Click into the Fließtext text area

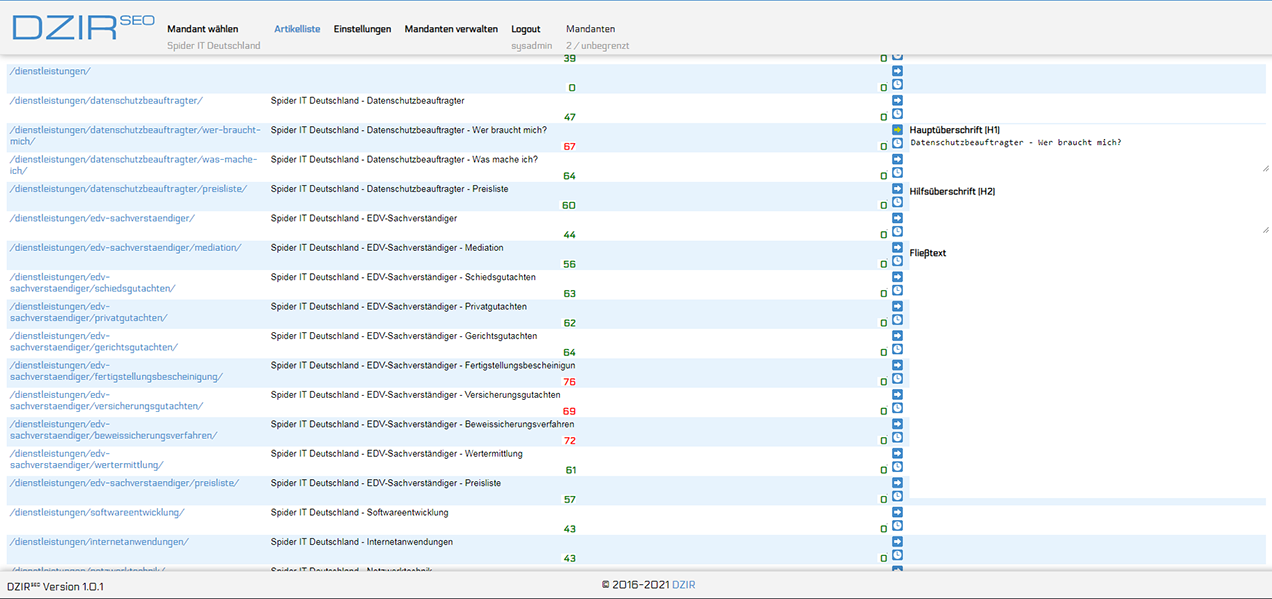[x=1088, y=378]
